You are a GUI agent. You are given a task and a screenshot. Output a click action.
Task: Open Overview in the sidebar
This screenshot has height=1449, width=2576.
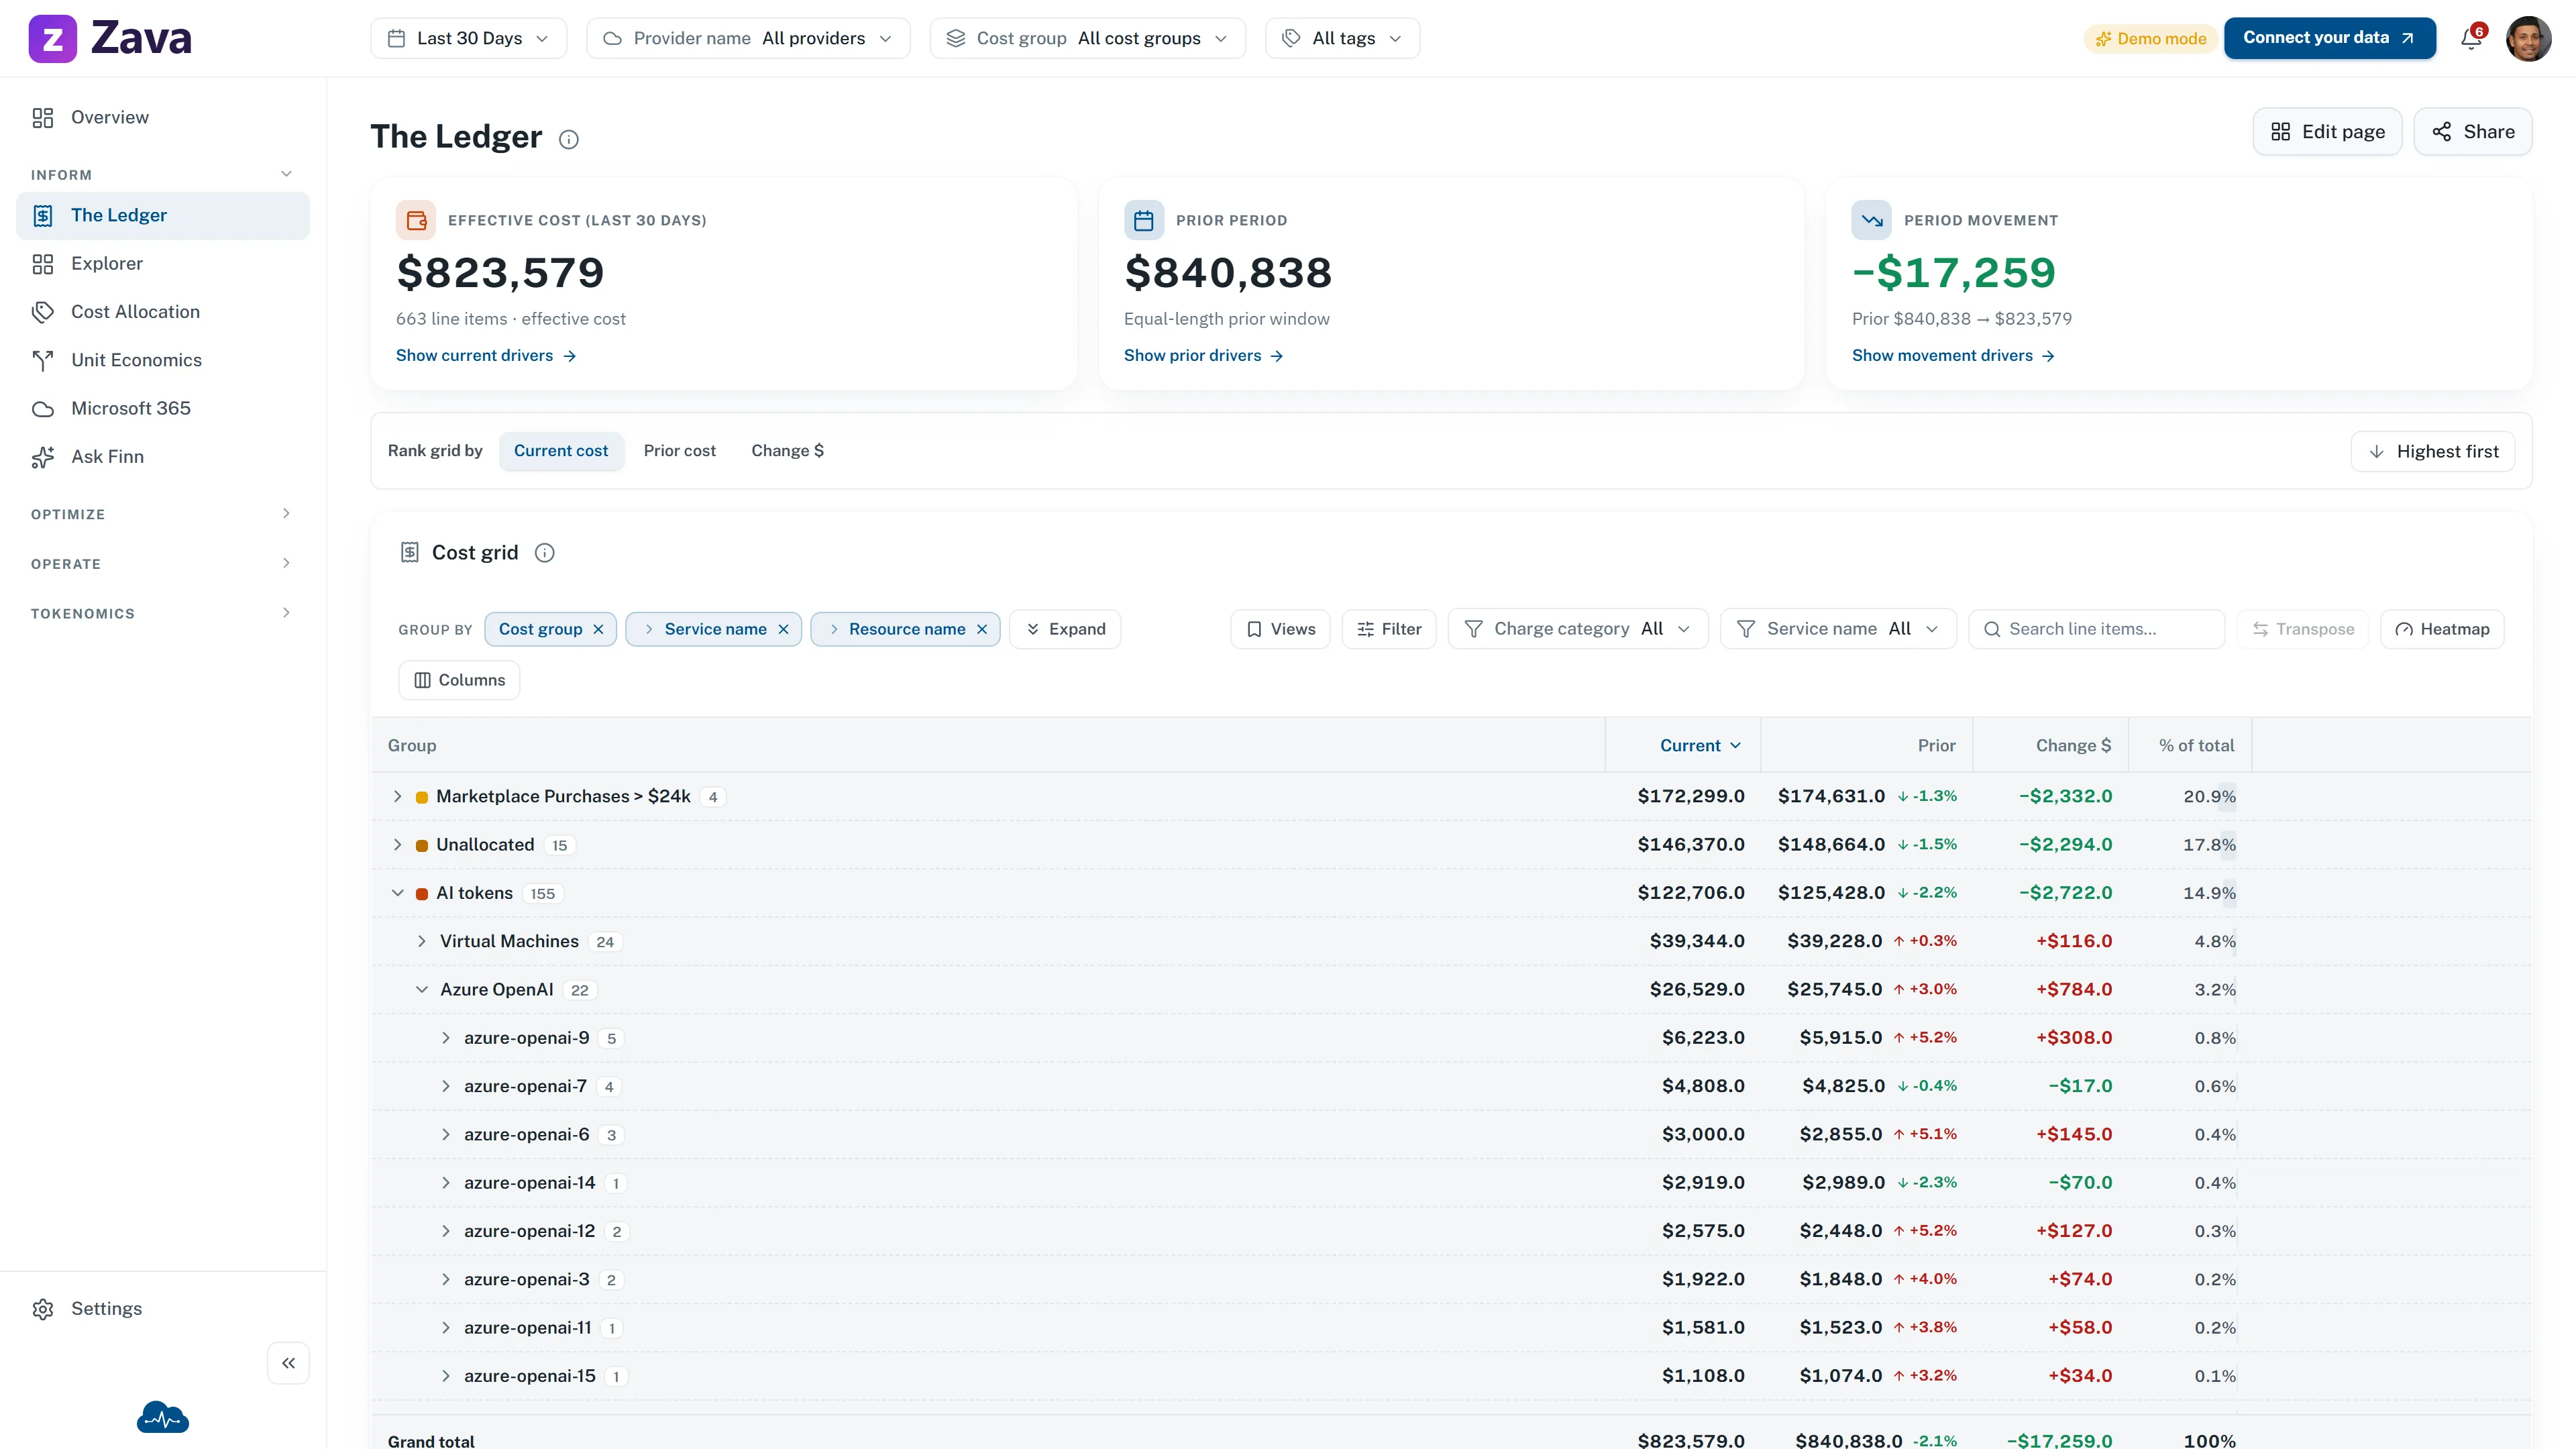click(163, 118)
